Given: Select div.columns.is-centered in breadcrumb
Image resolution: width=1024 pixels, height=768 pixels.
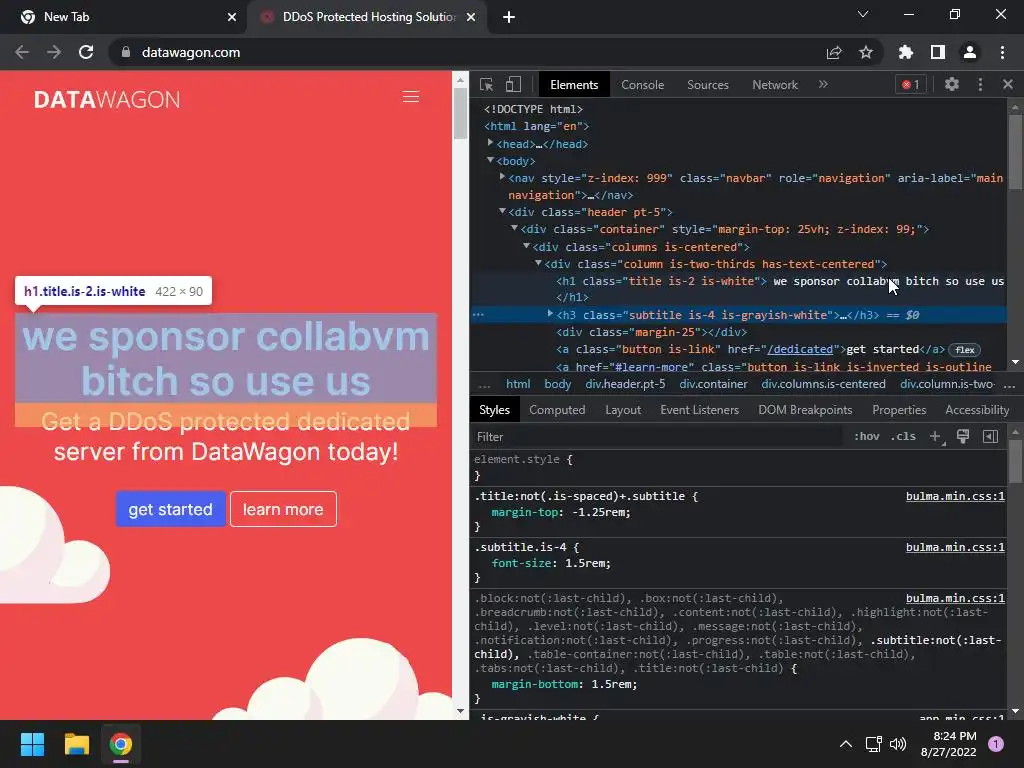Looking at the screenshot, I should tap(824, 384).
